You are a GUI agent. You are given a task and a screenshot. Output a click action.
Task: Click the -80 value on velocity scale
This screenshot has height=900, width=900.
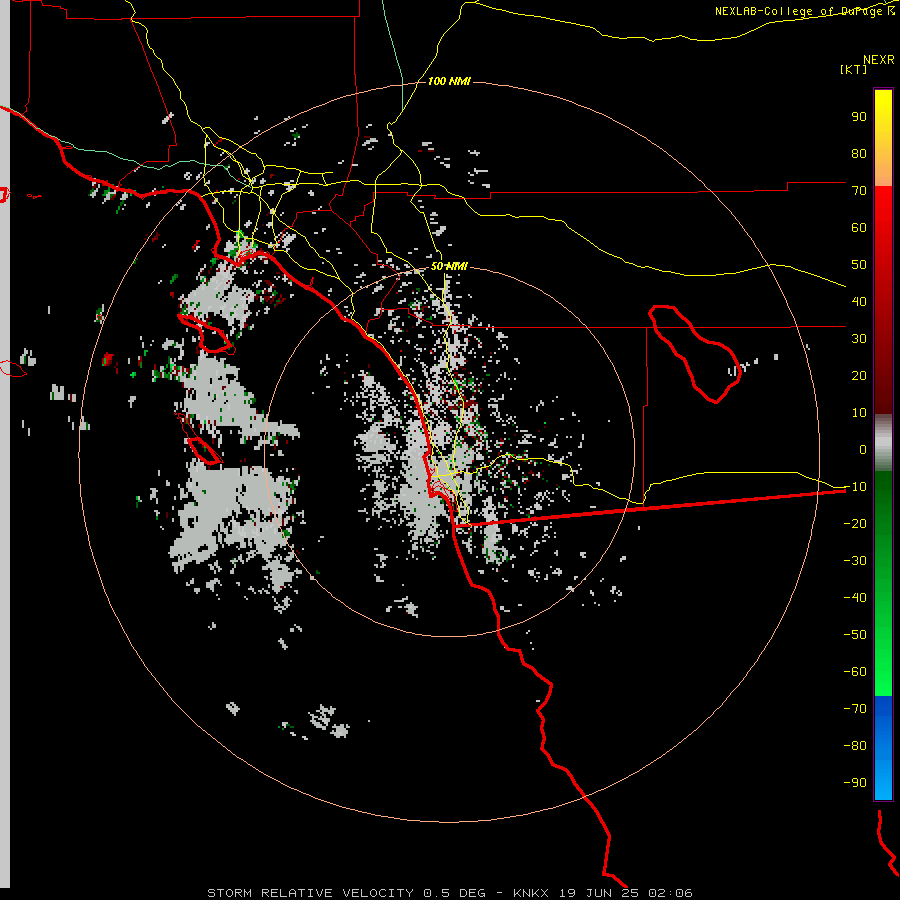click(855, 746)
